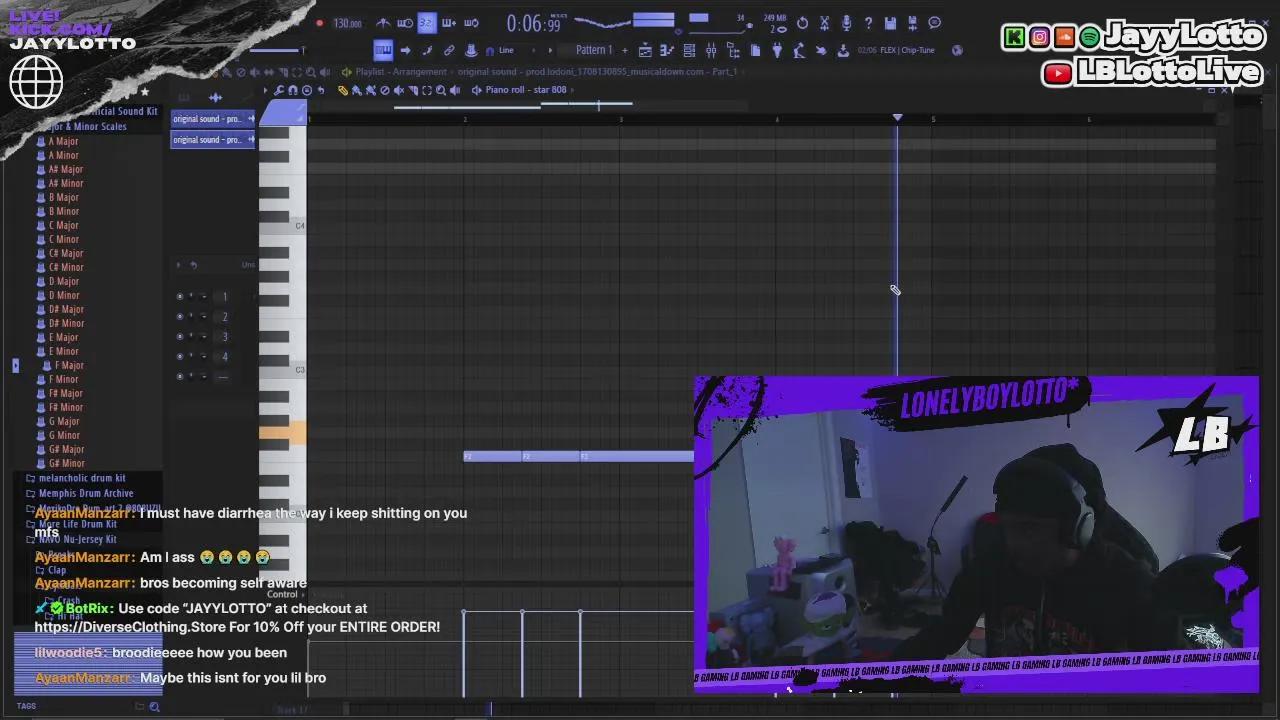Select the Paint brush tool in piano roll
Screen dimensions: 1280x720
point(356,90)
